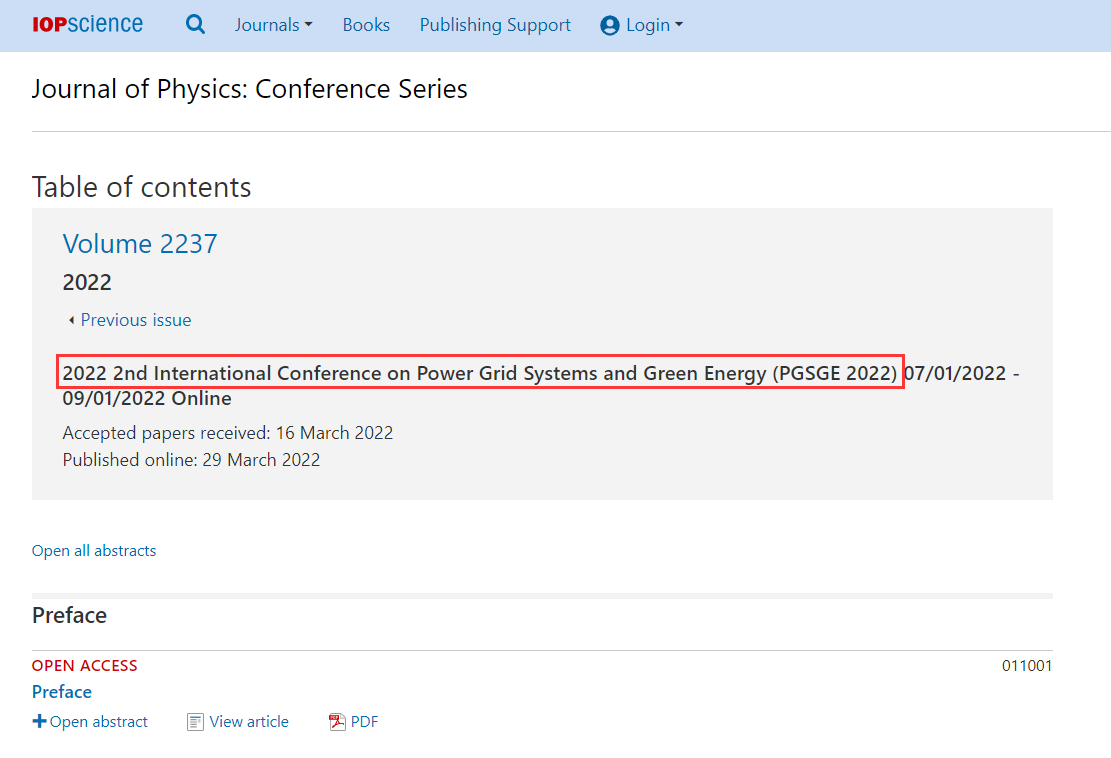This screenshot has height=758, width=1111.
Task: Click the Previous issue arrow icon
Action: [x=71, y=320]
